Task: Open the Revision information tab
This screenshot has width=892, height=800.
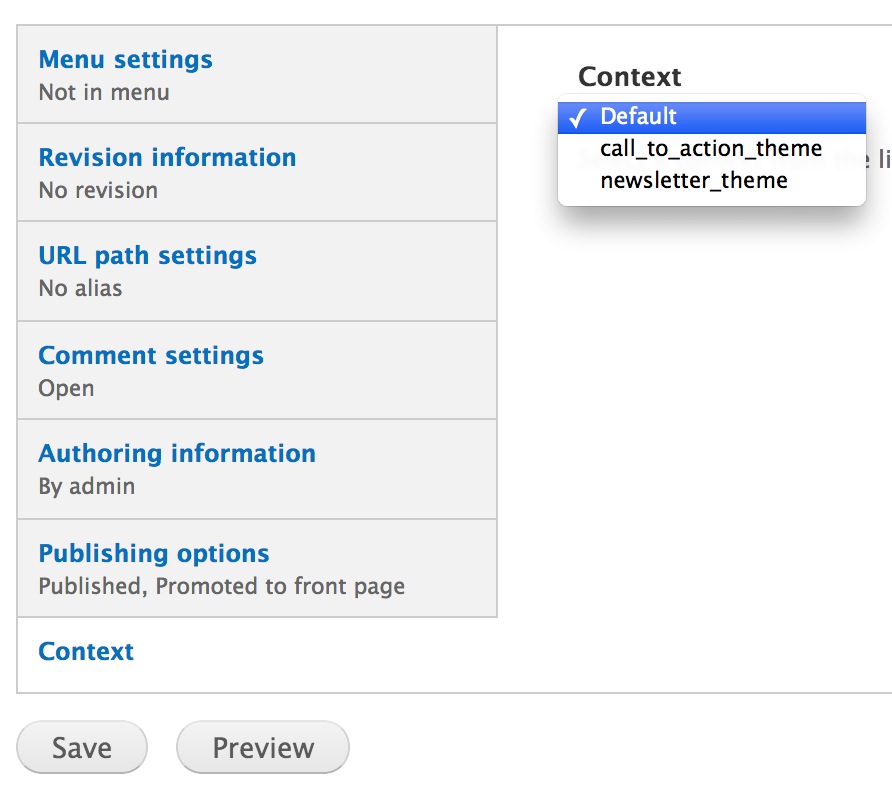Action: (167, 157)
